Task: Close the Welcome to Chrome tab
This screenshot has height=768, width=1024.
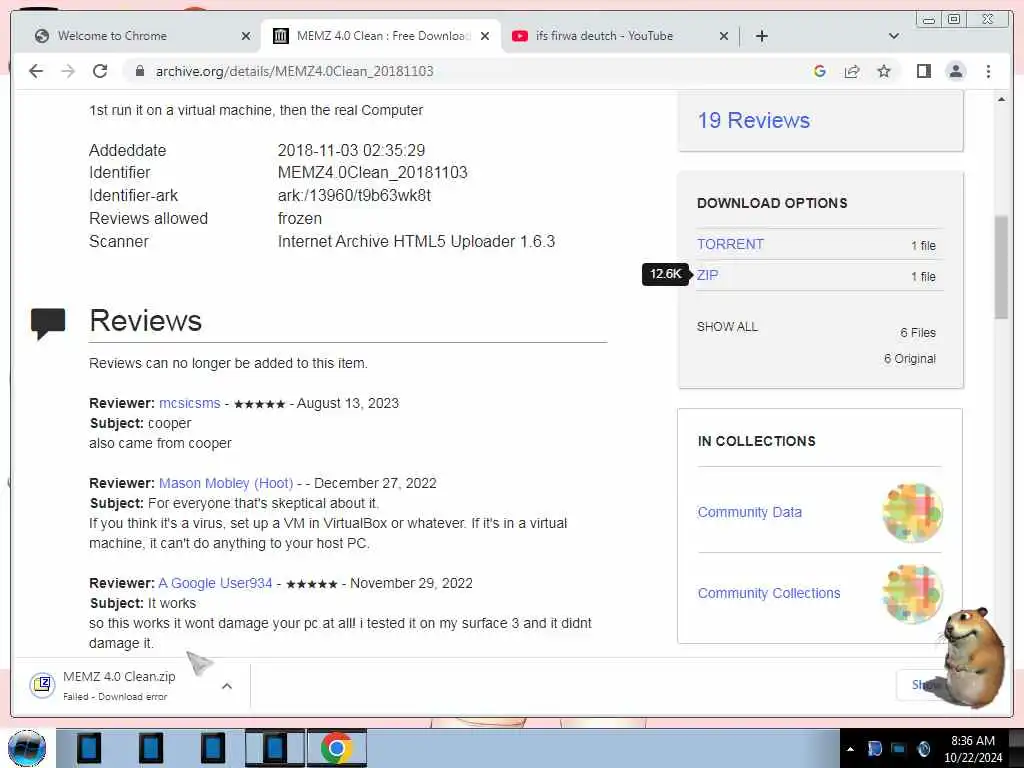Action: pyautogui.click(x=246, y=36)
